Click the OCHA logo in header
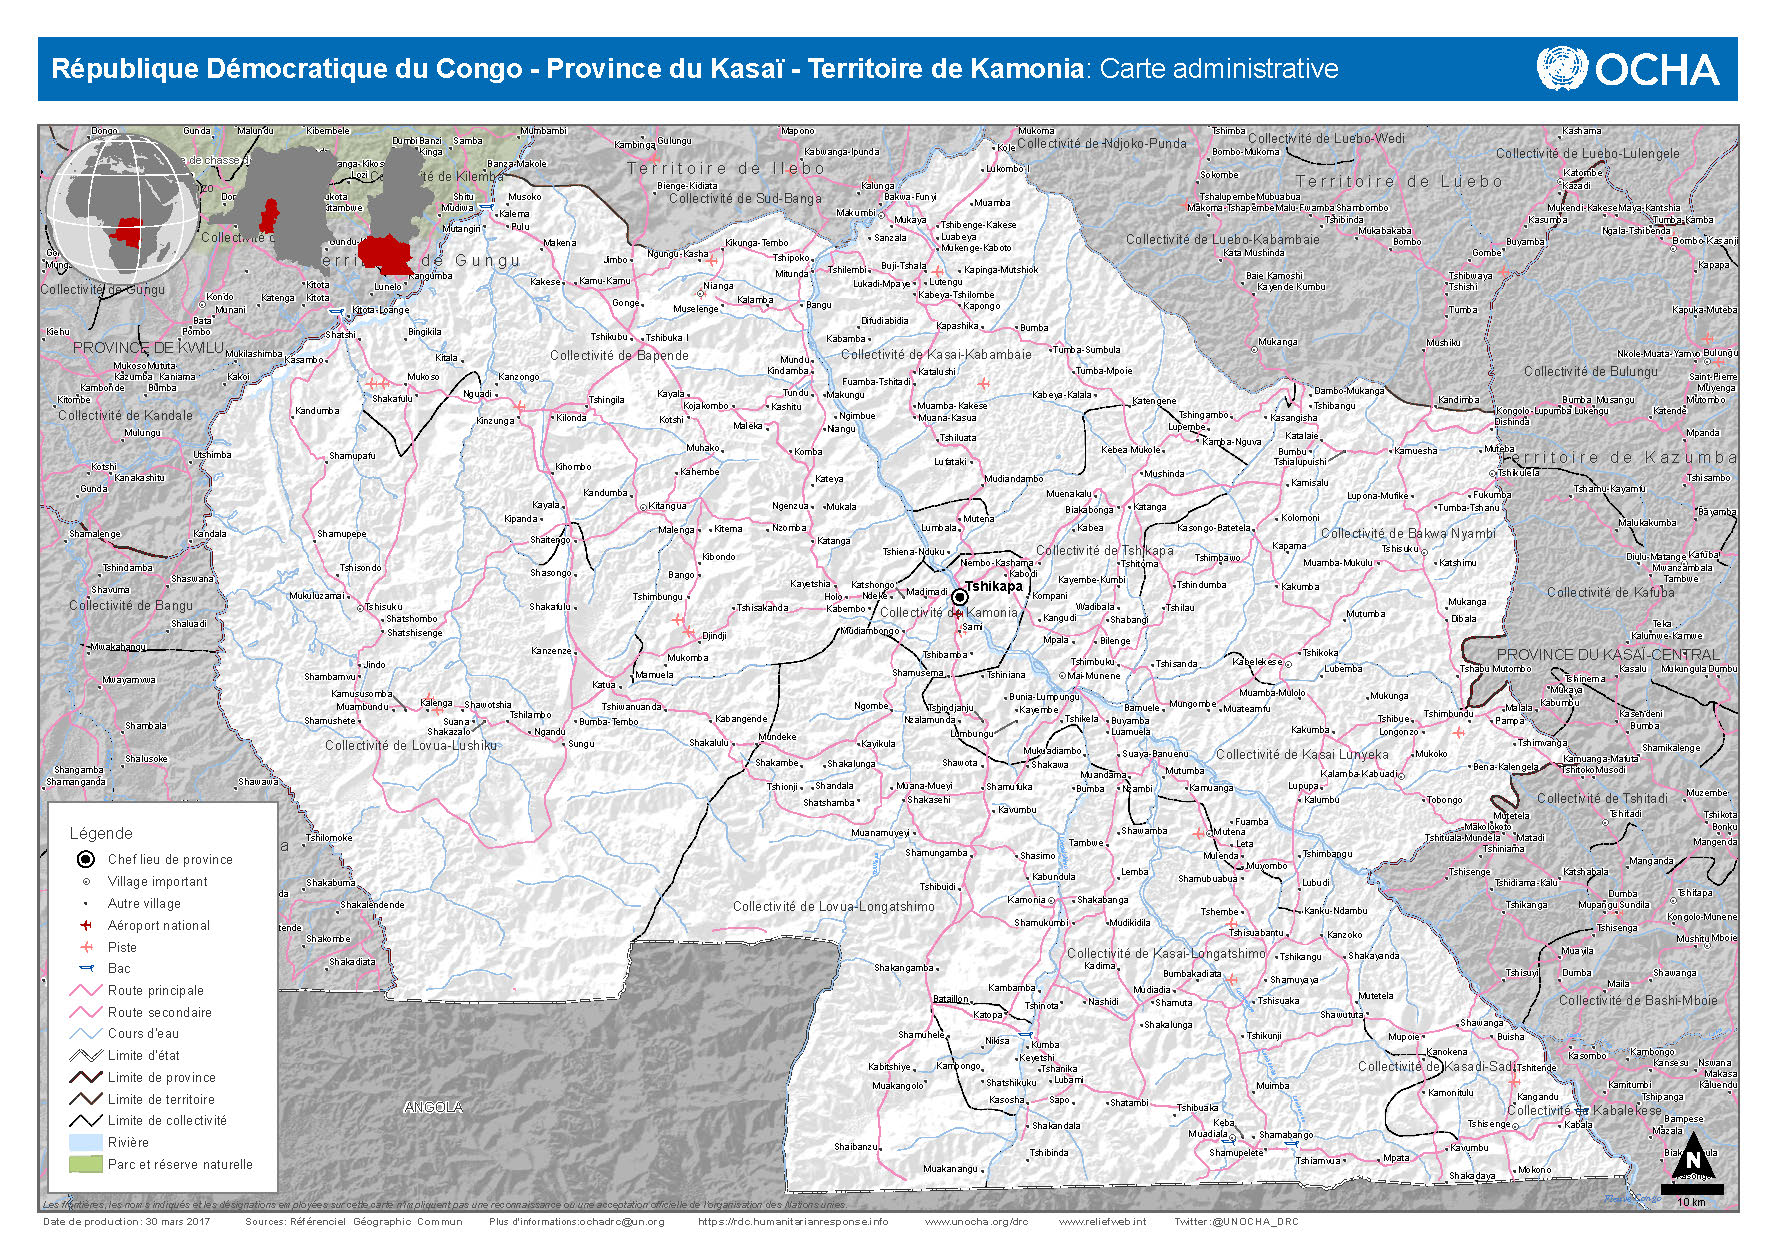Viewport: 1778px width, 1249px height. coord(1627,69)
